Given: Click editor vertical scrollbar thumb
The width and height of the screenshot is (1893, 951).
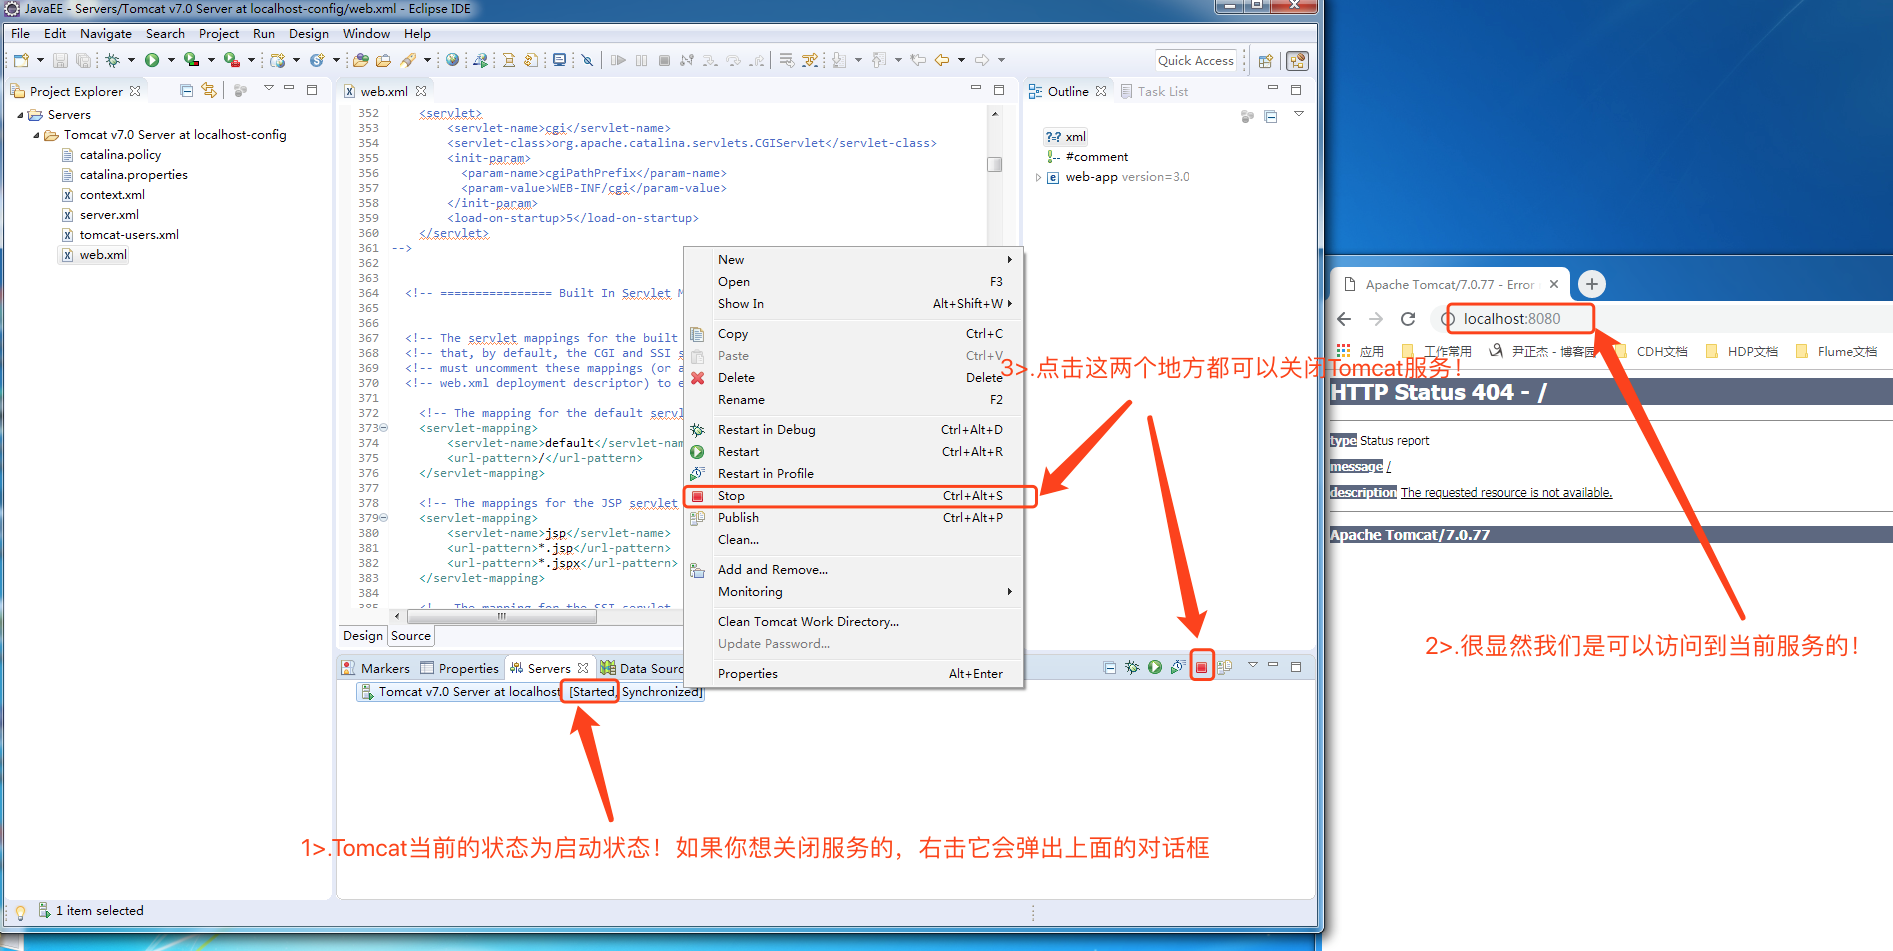Looking at the screenshot, I should [x=994, y=164].
